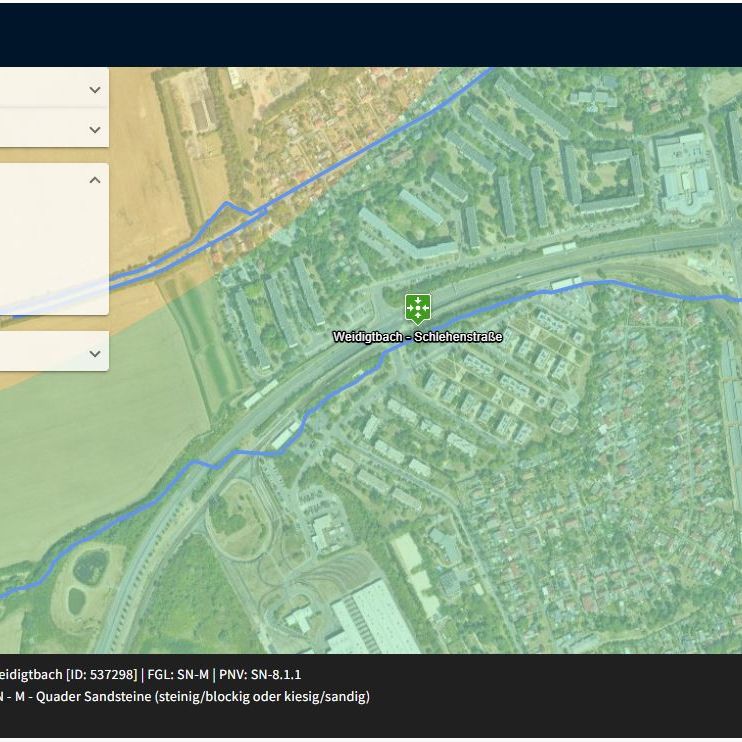Expand the second collapsed sidebar panel
Viewport: 742px width, 742px height.
tap(95, 129)
